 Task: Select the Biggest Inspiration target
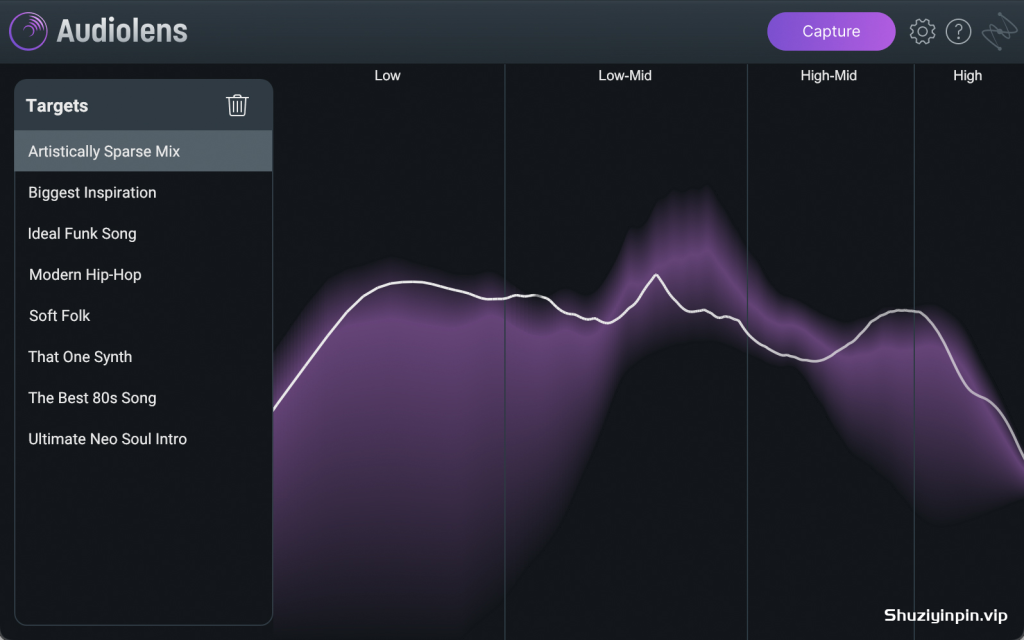coord(143,192)
